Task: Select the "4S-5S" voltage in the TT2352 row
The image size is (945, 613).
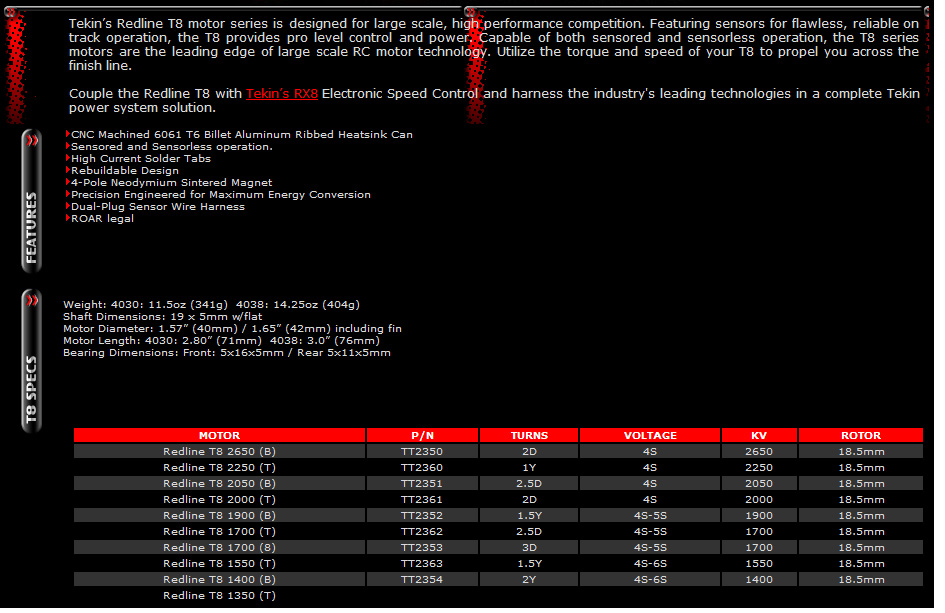Action: [650, 515]
